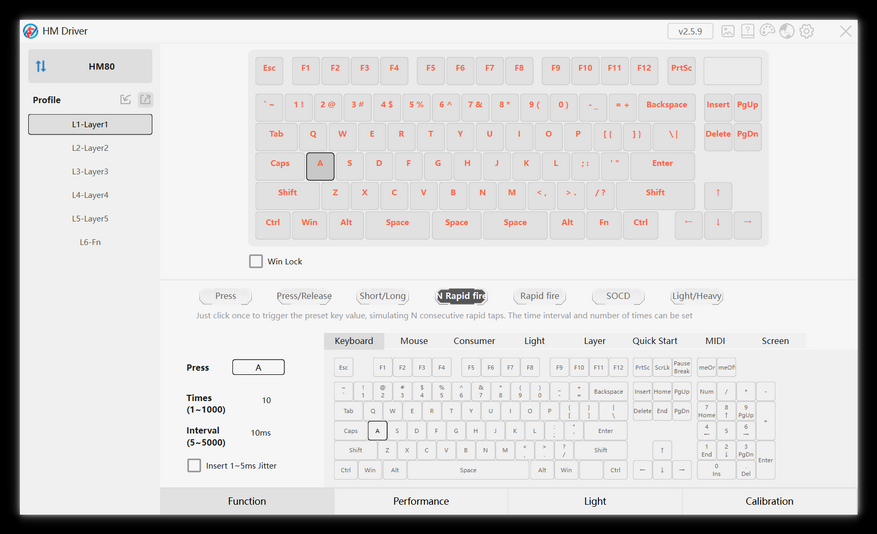Toggle the Win Lock checkbox

point(256,261)
